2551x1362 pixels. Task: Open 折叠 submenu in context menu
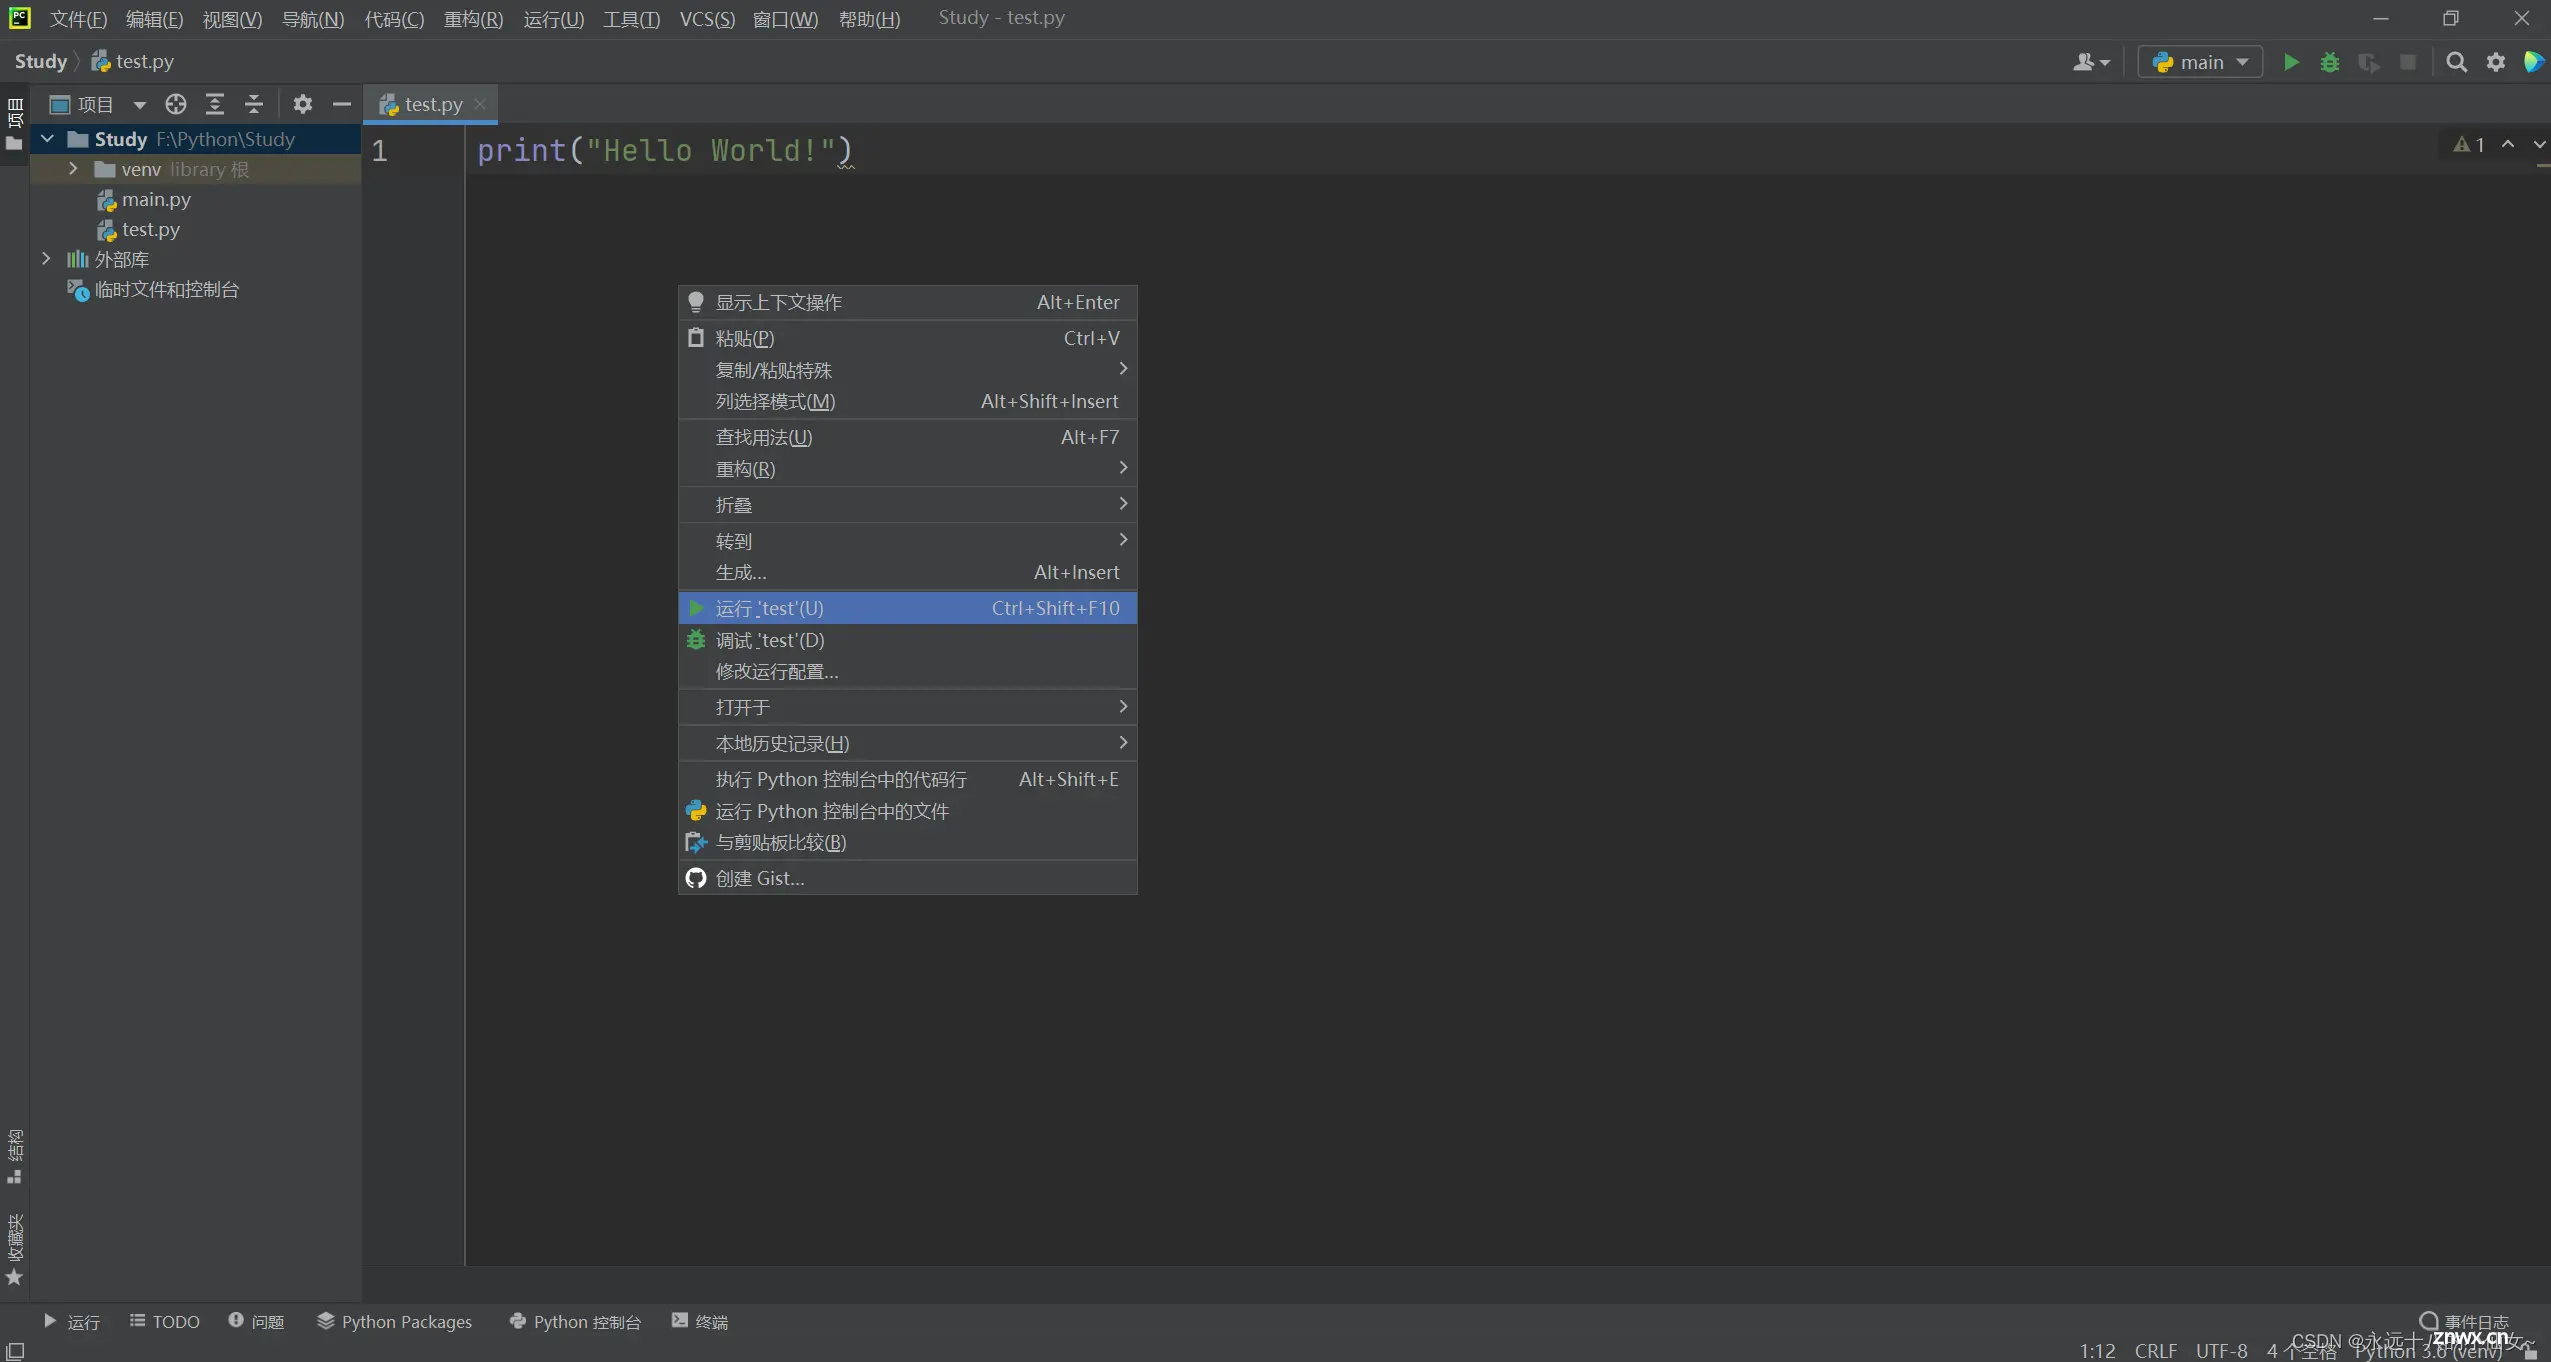pos(907,505)
